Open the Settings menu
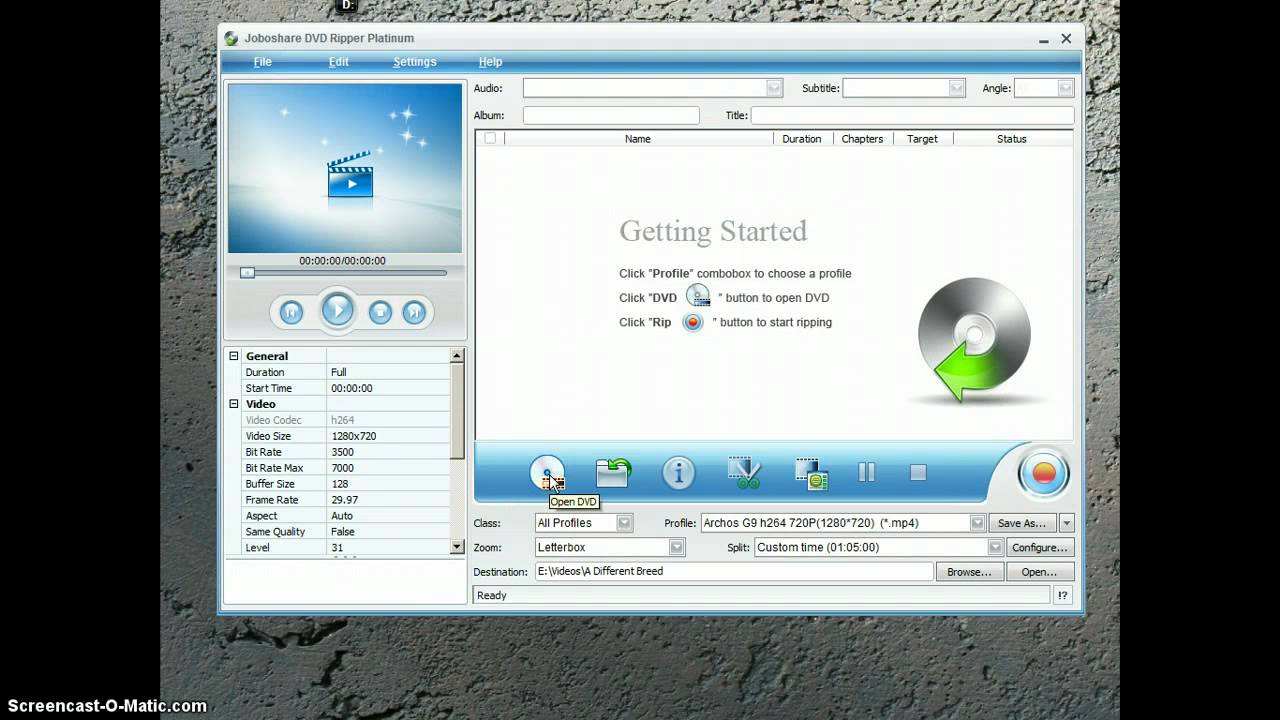This screenshot has width=1280, height=720. [415, 62]
